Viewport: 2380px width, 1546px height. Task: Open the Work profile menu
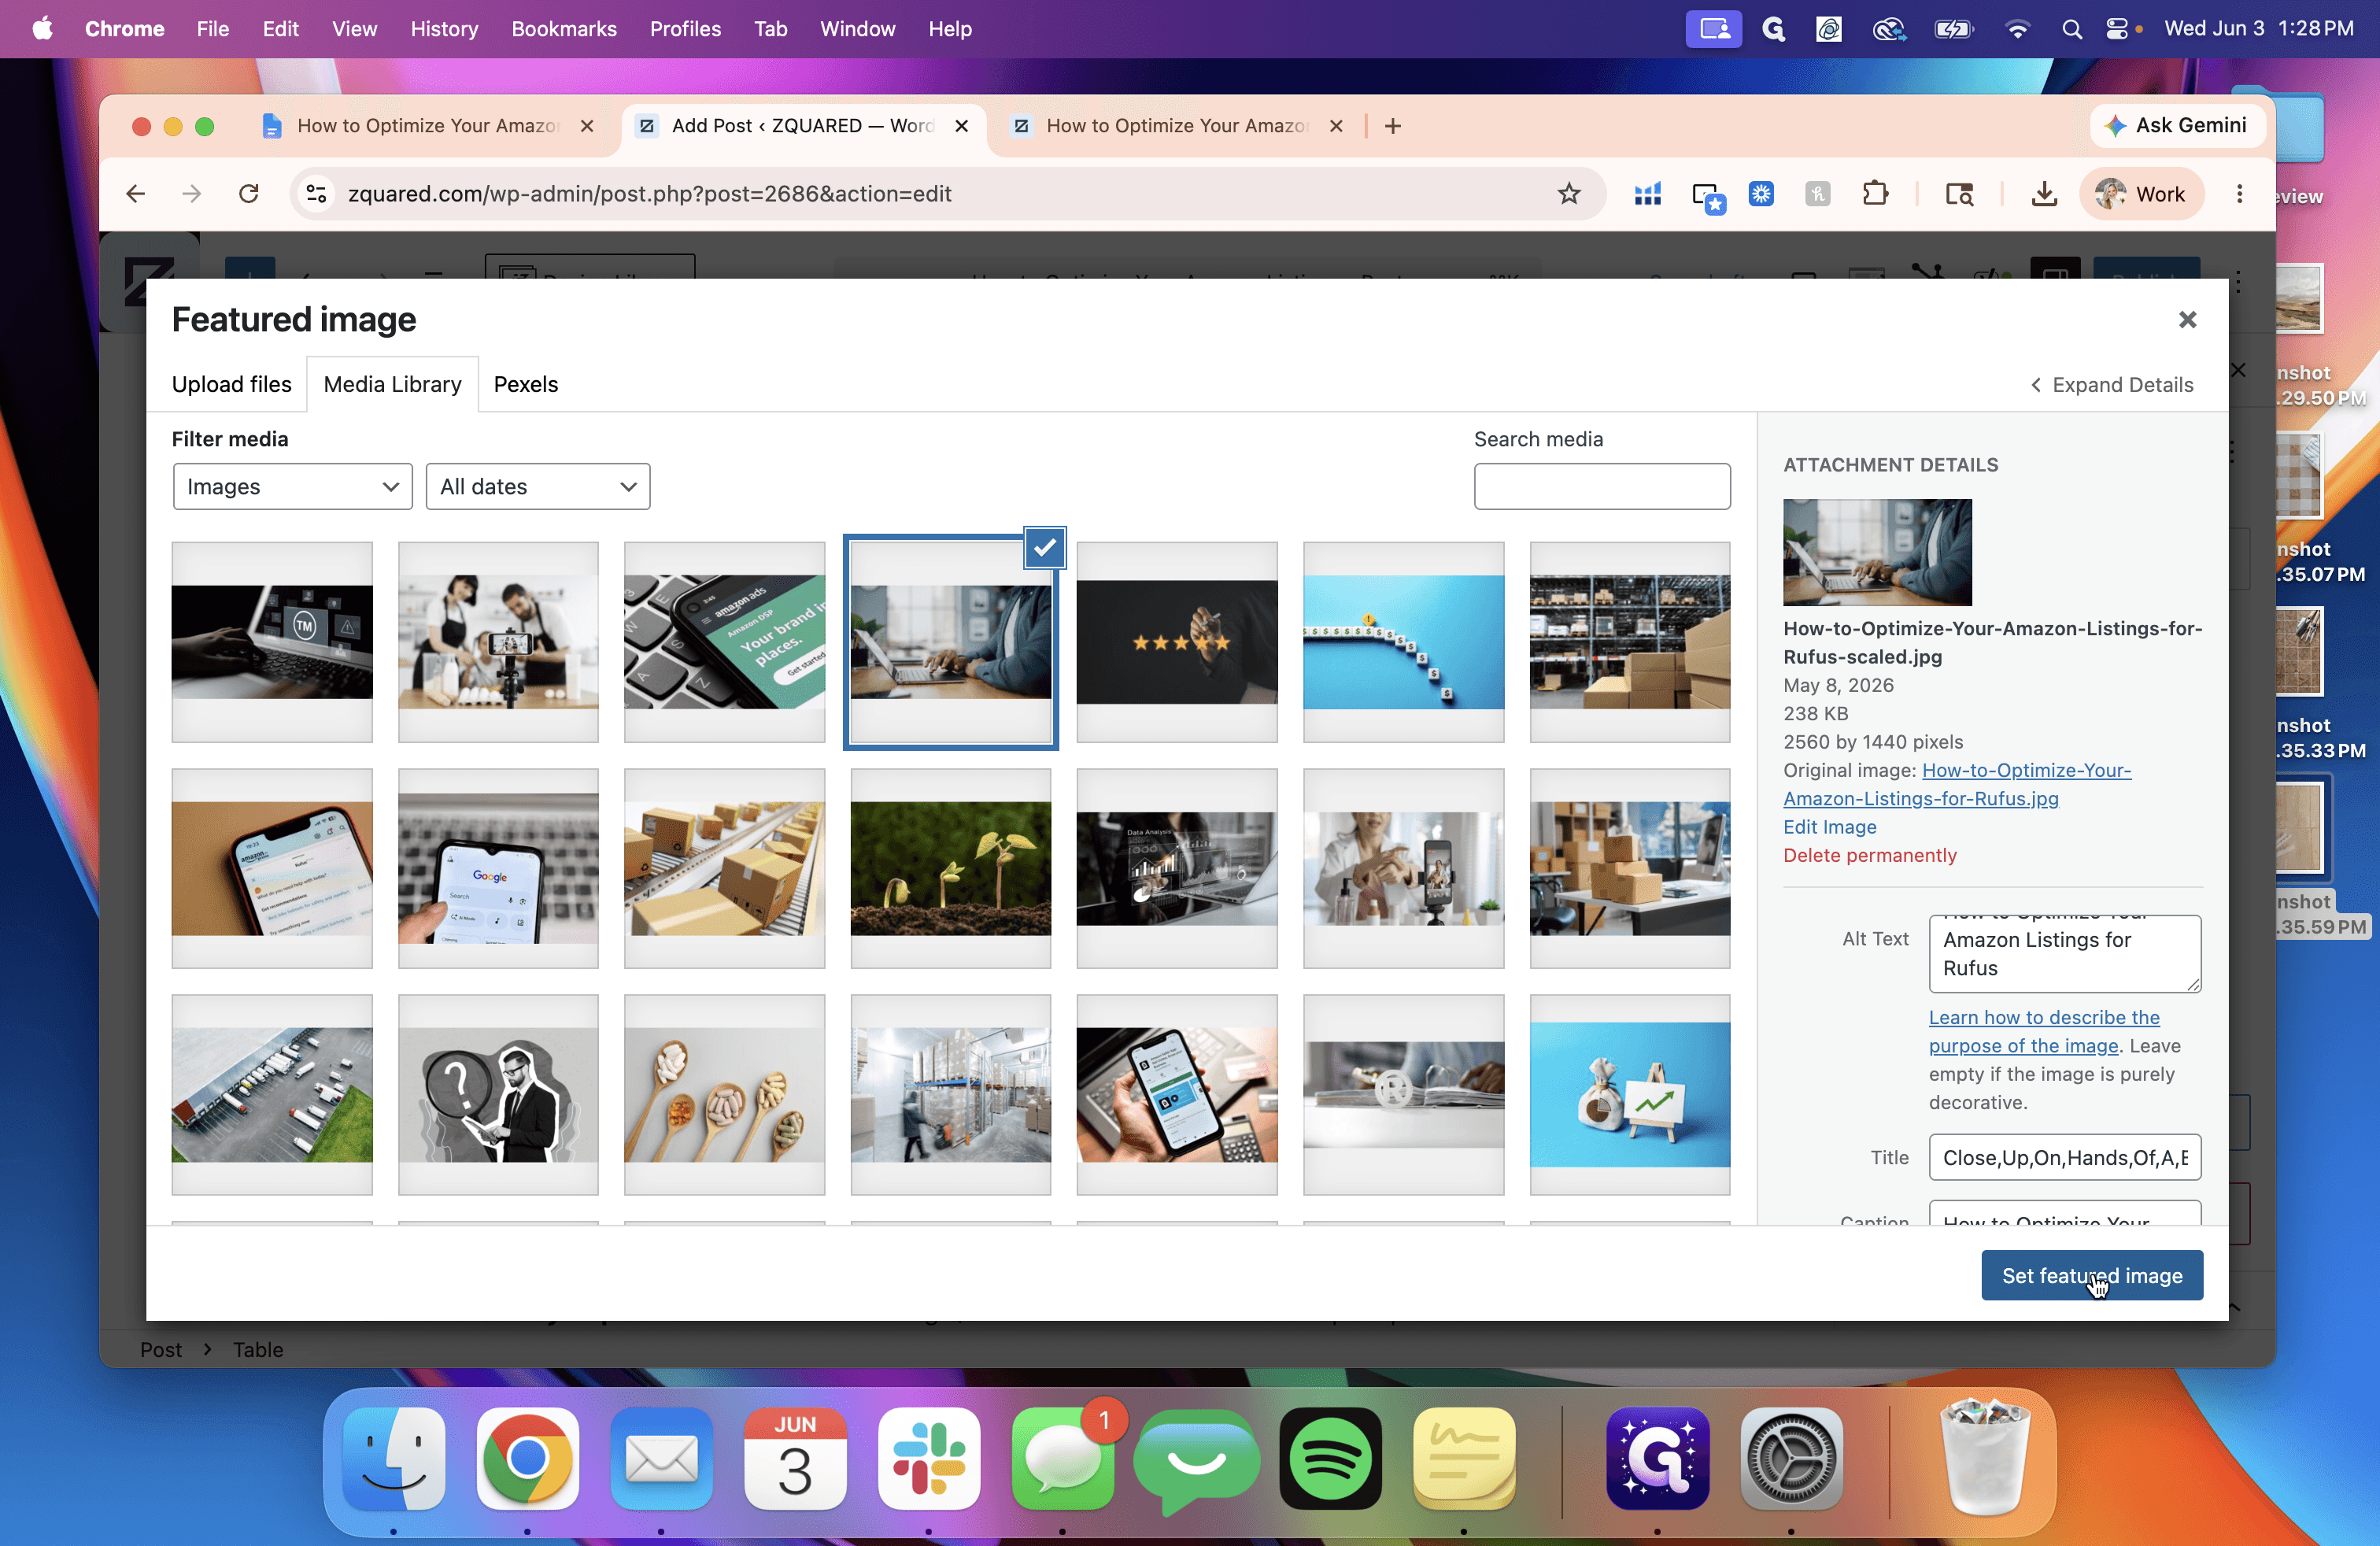pyautogui.click(x=2141, y=194)
